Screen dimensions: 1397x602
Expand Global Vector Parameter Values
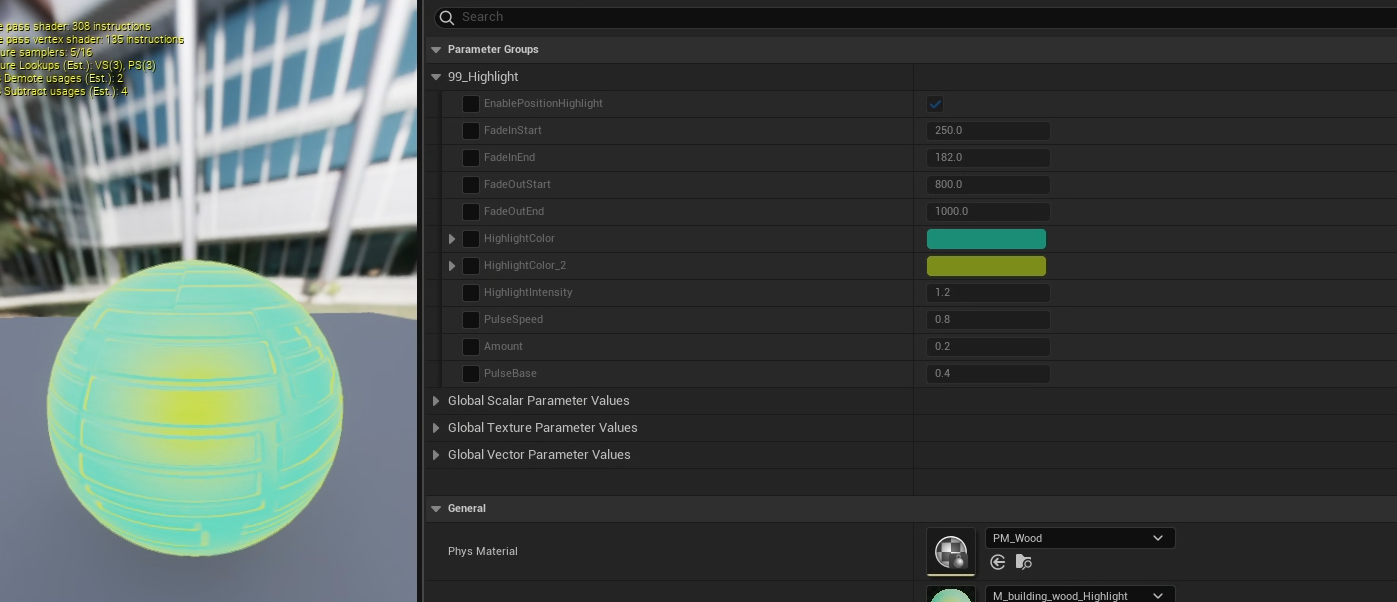pos(436,455)
